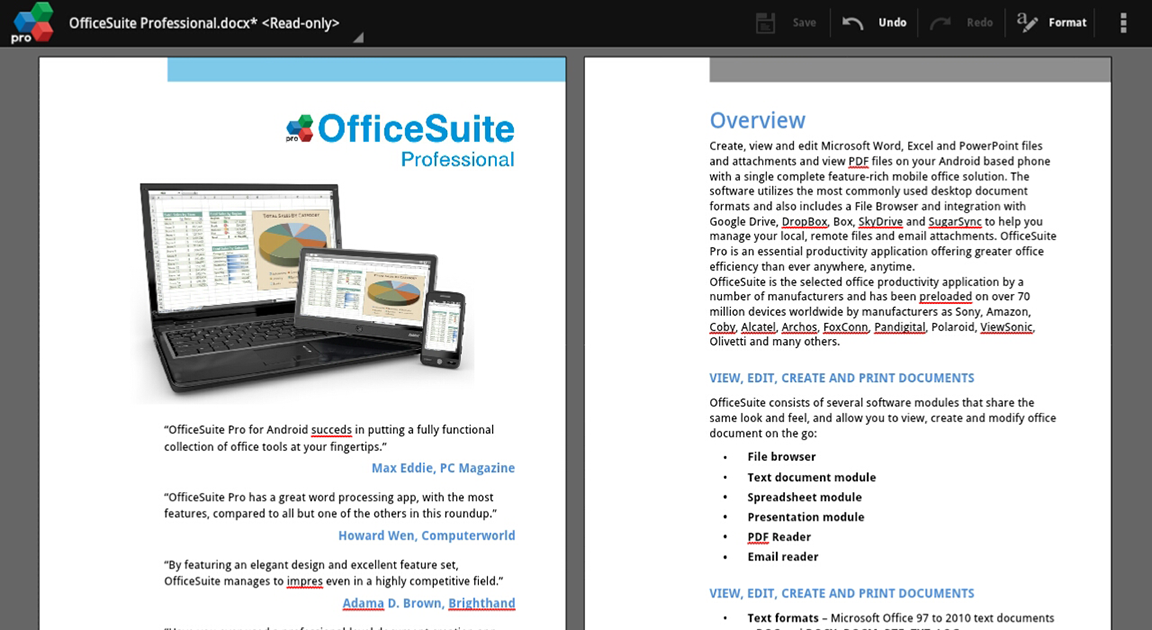The width and height of the screenshot is (1152, 630).
Task: Click the gray header bar on second page
Action: tap(910, 70)
